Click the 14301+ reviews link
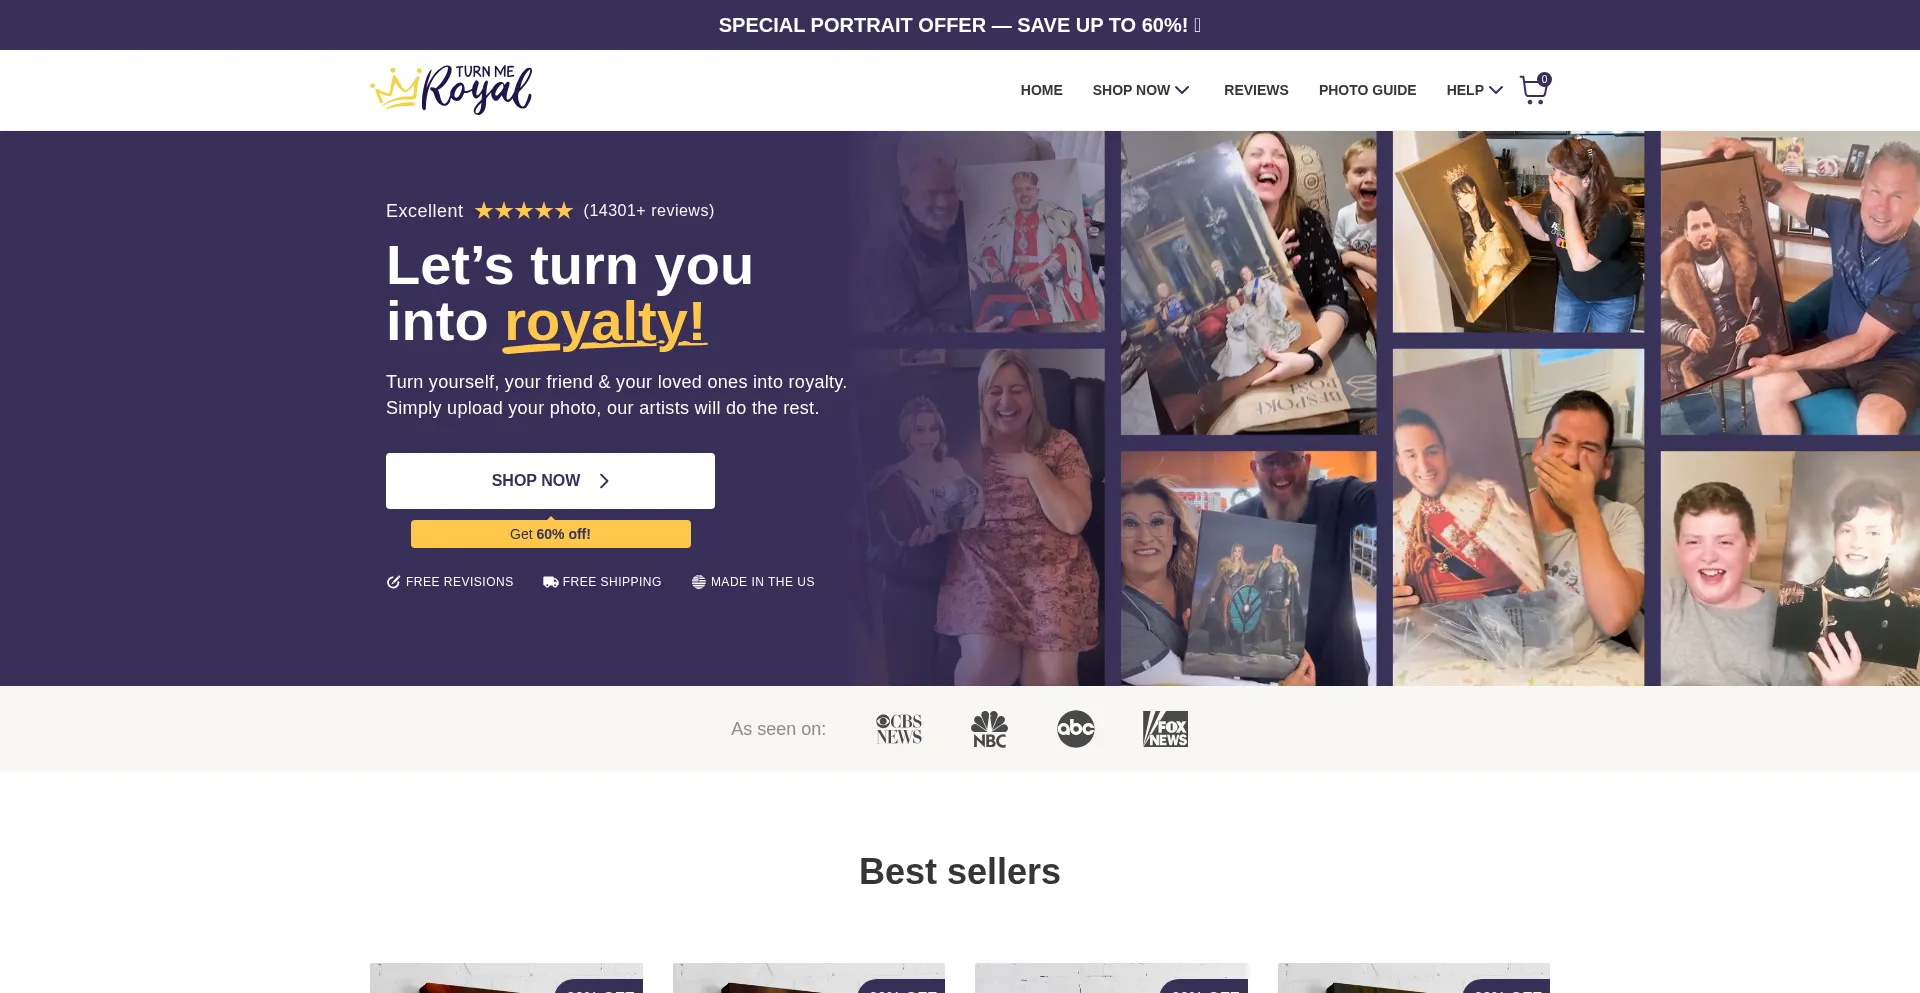 click(649, 211)
